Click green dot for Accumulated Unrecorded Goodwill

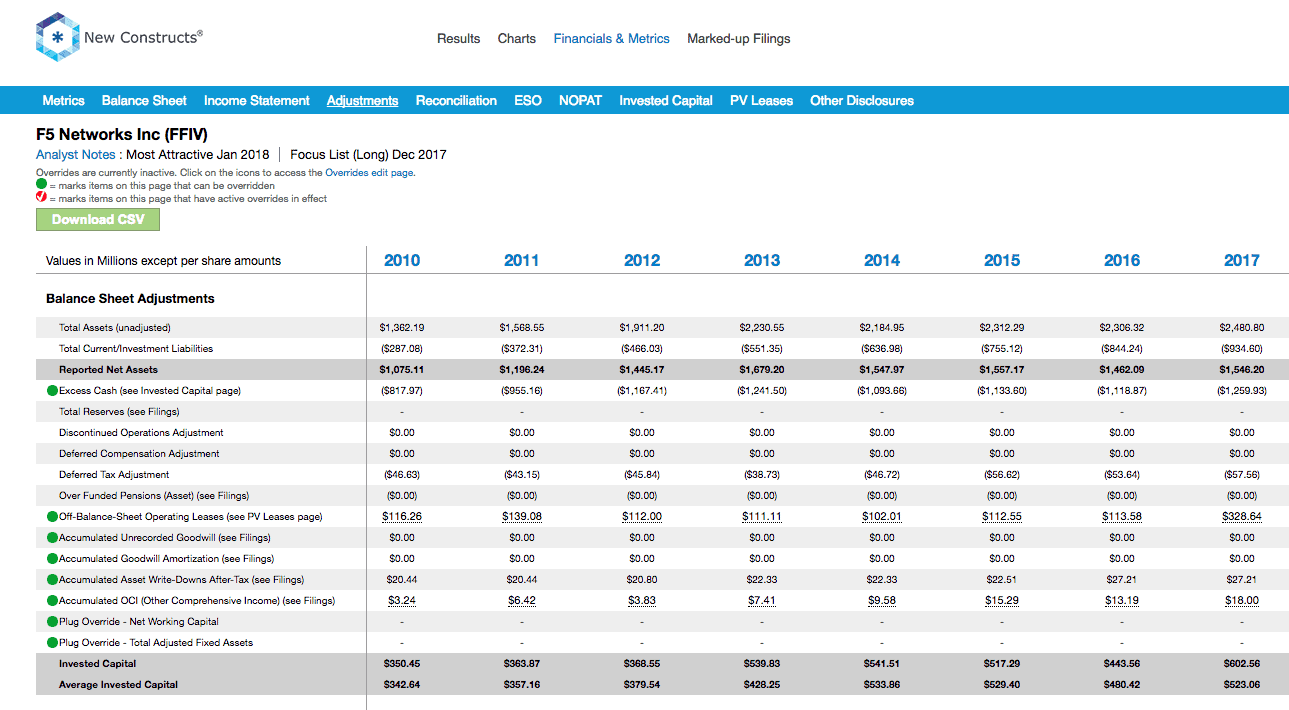[52, 538]
